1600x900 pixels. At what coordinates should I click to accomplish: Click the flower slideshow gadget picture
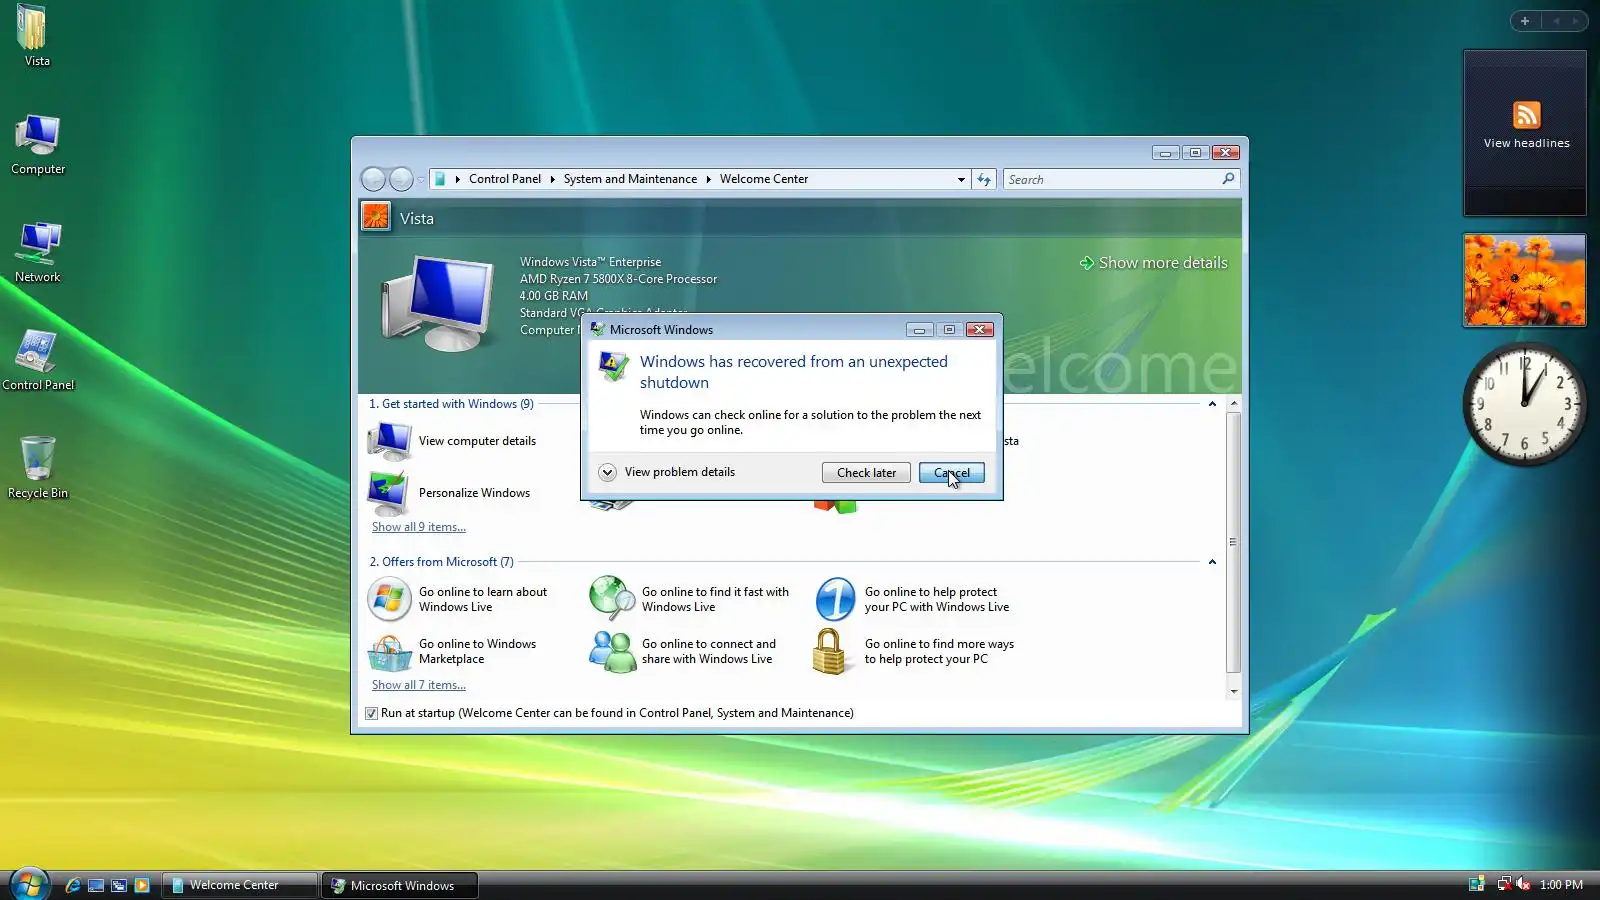1525,280
